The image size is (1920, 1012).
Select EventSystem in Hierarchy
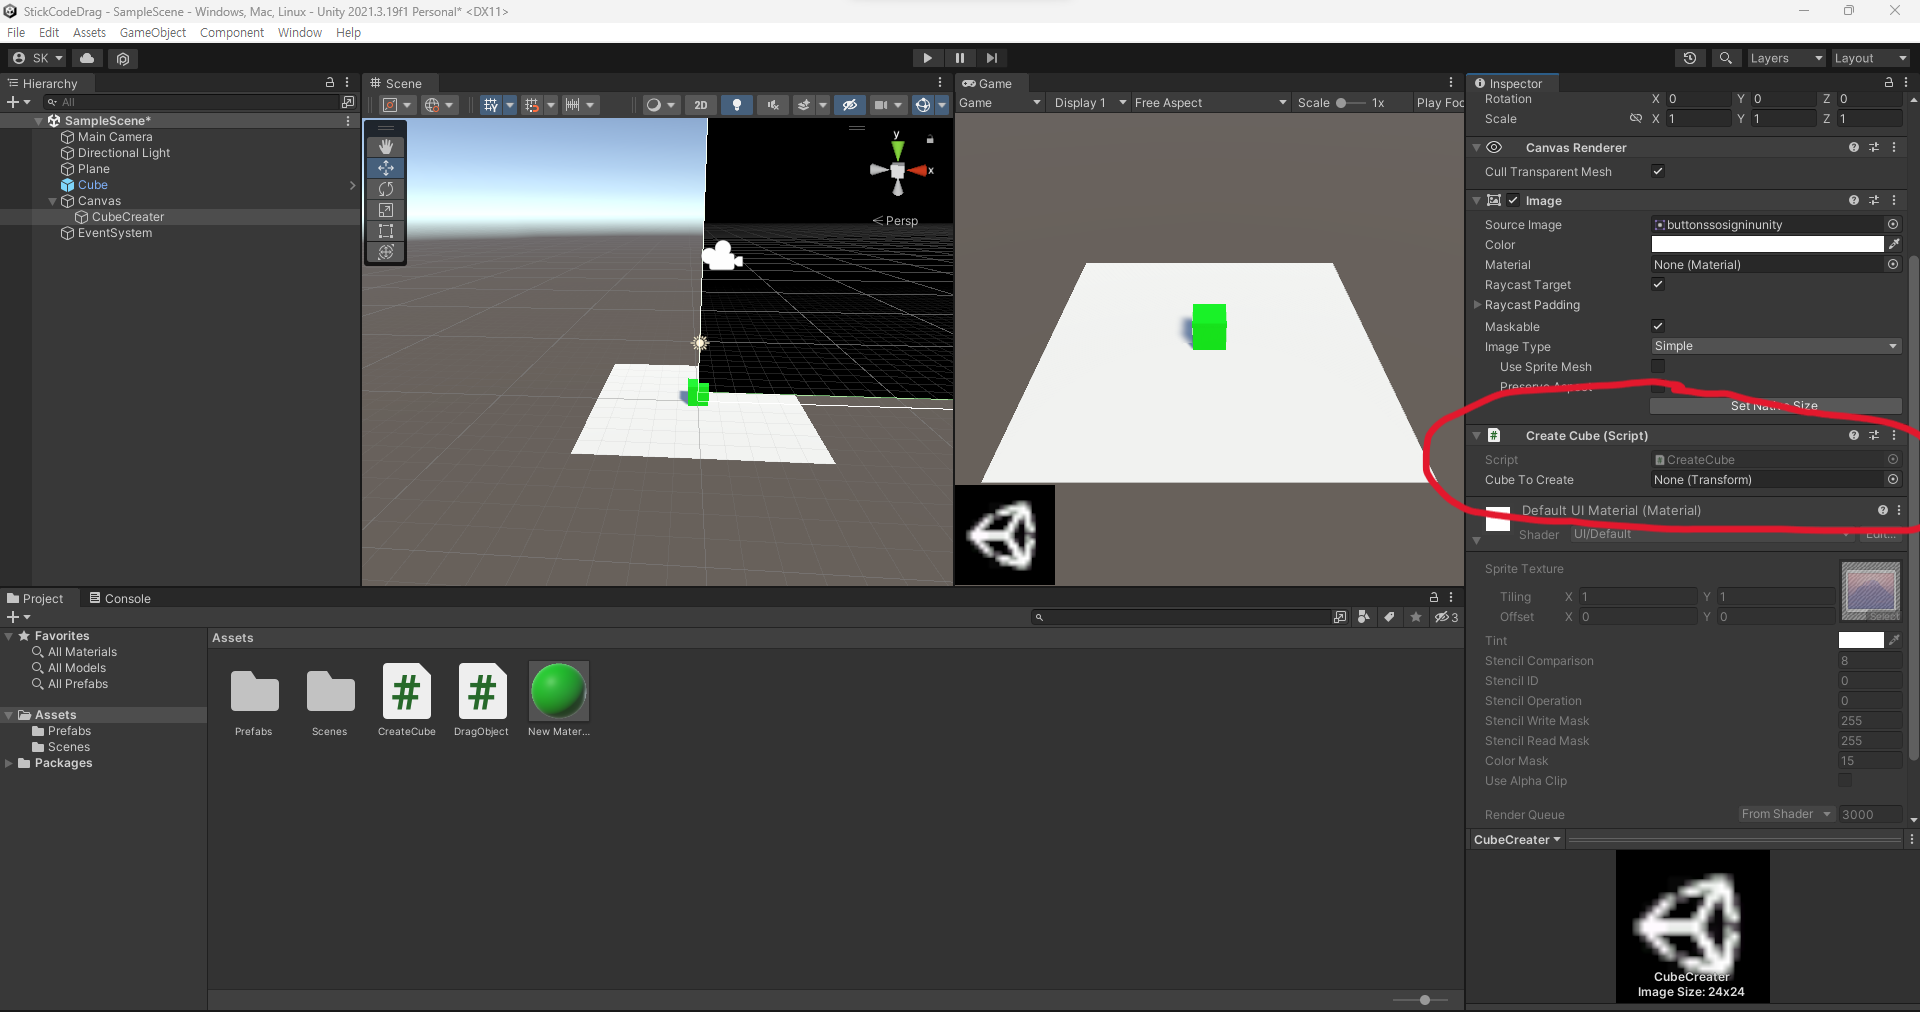click(x=115, y=233)
